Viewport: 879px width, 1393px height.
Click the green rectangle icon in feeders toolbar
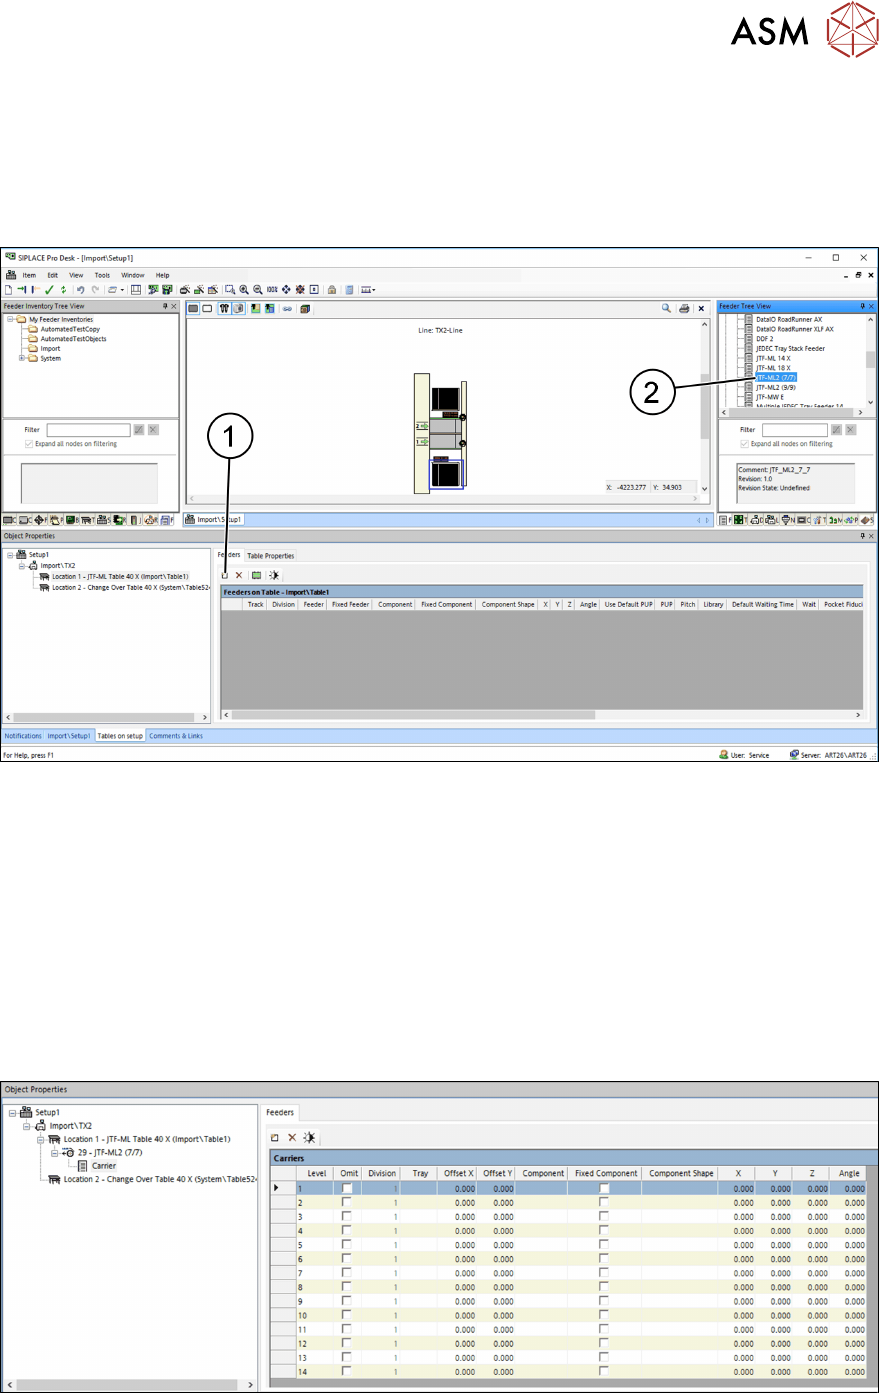tap(256, 575)
